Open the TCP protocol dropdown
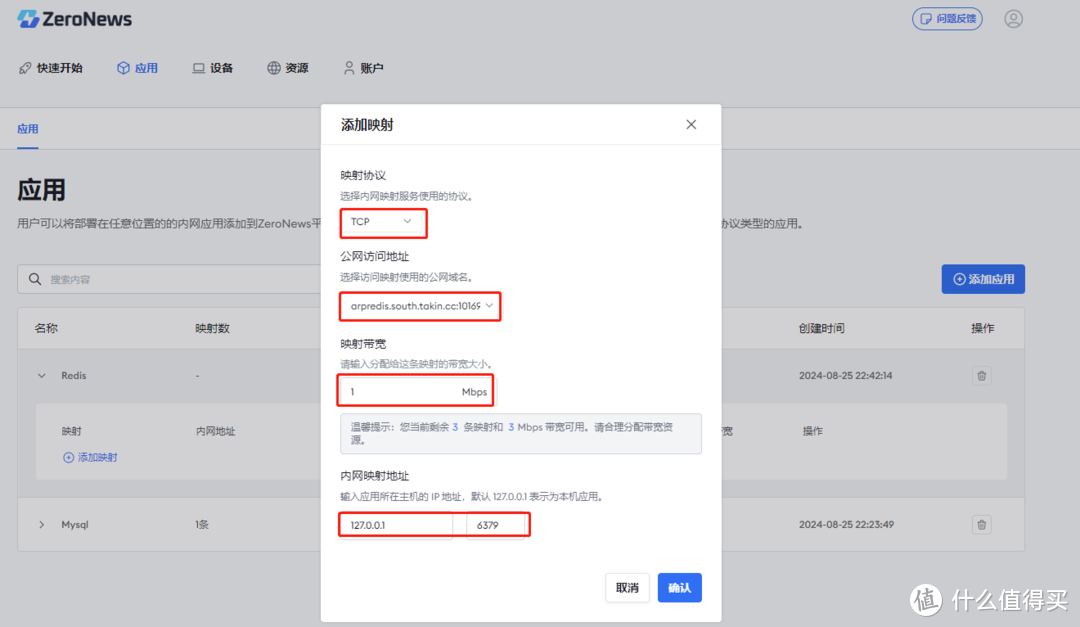1080x627 pixels. coord(383,223)
